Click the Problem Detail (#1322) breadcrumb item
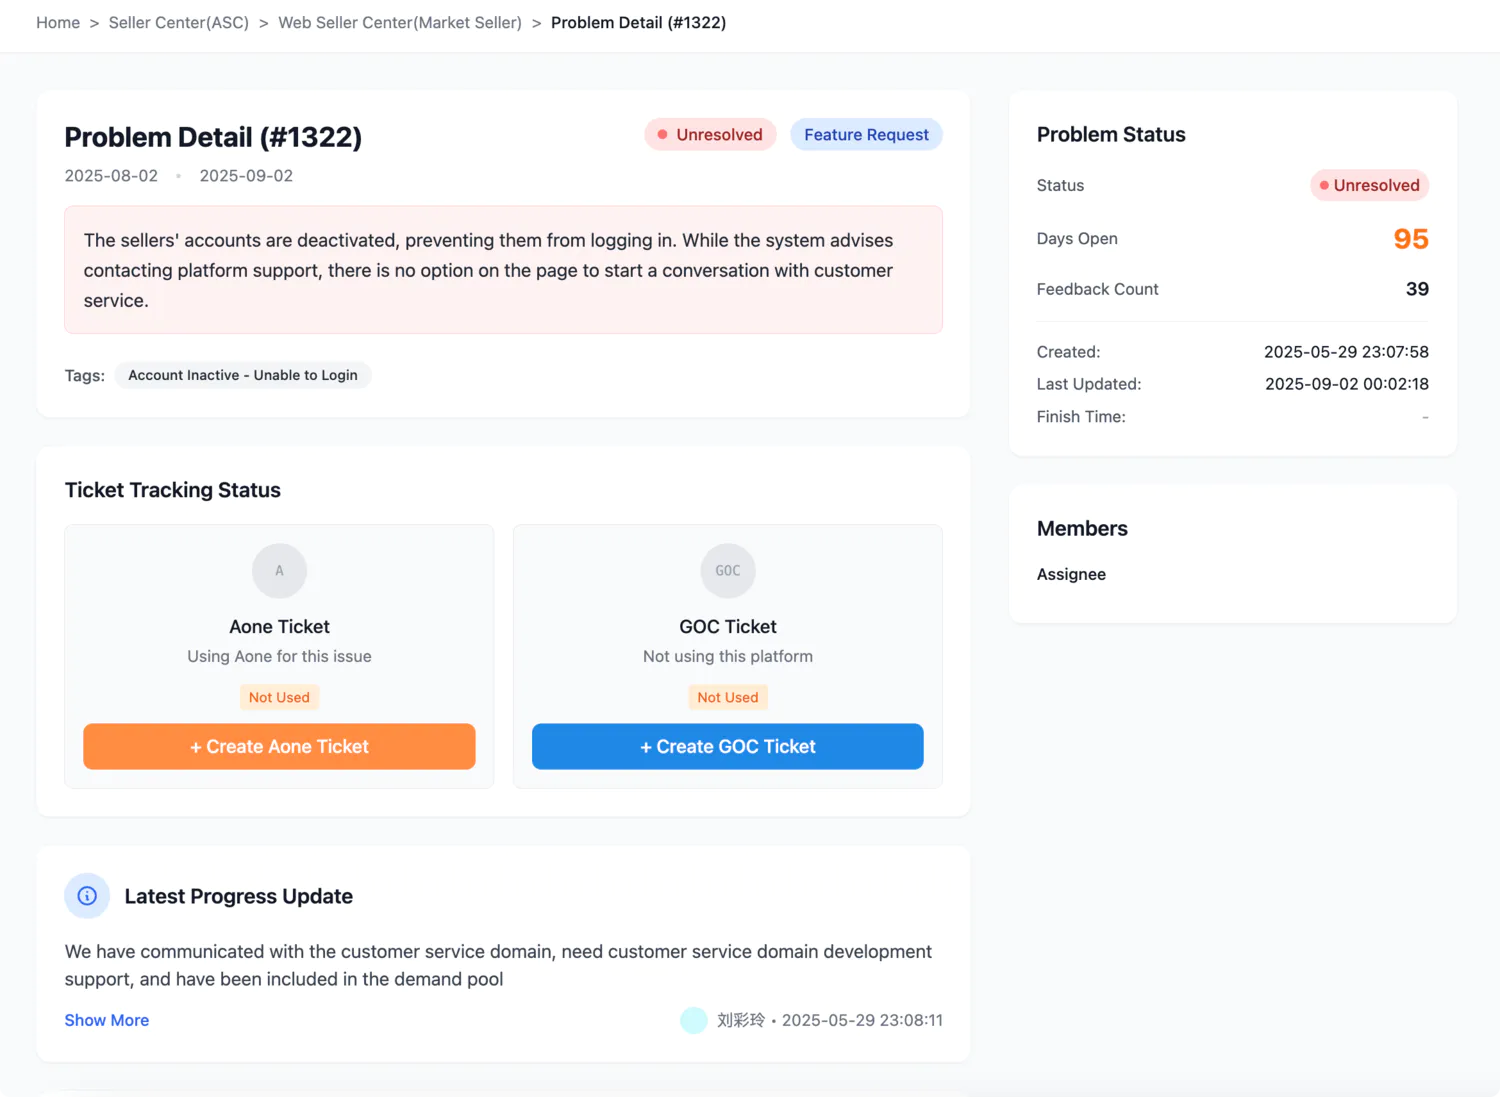The width and height of the screenshot is (1500, 1097). (638, 22)
